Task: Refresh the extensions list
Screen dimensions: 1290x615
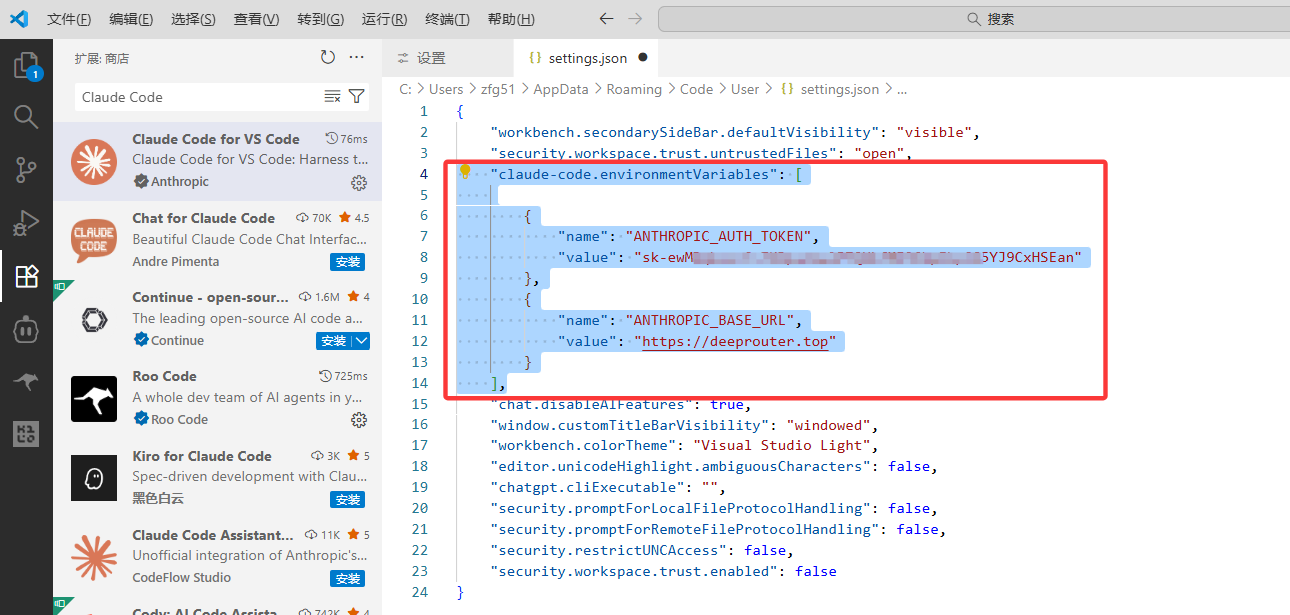Action: tap(329, 57)
